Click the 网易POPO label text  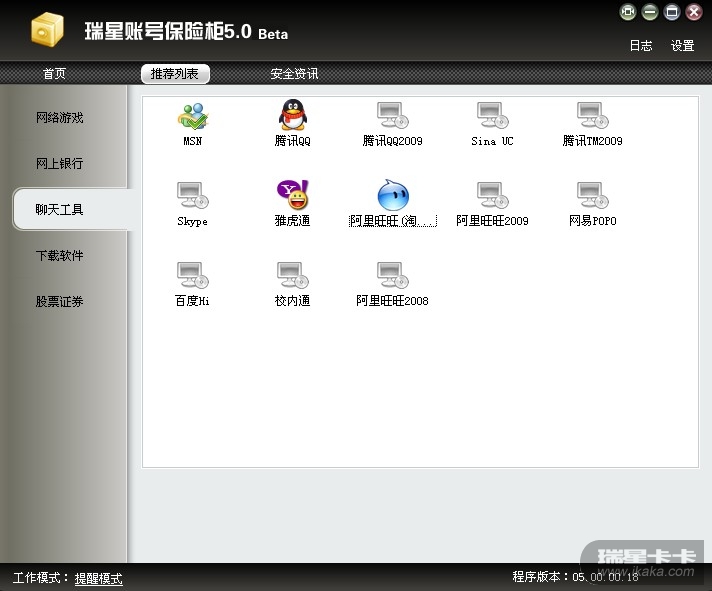593,221
